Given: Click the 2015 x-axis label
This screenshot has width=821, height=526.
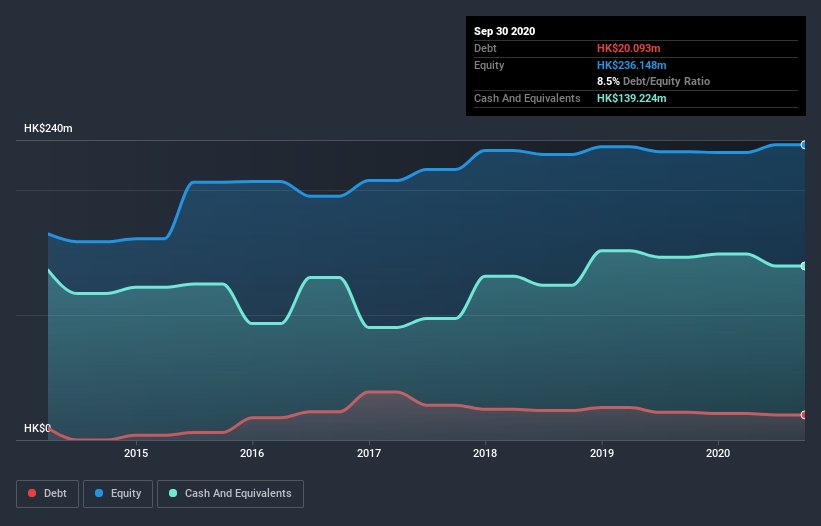Looking at the screenshot, I should 136,453.
